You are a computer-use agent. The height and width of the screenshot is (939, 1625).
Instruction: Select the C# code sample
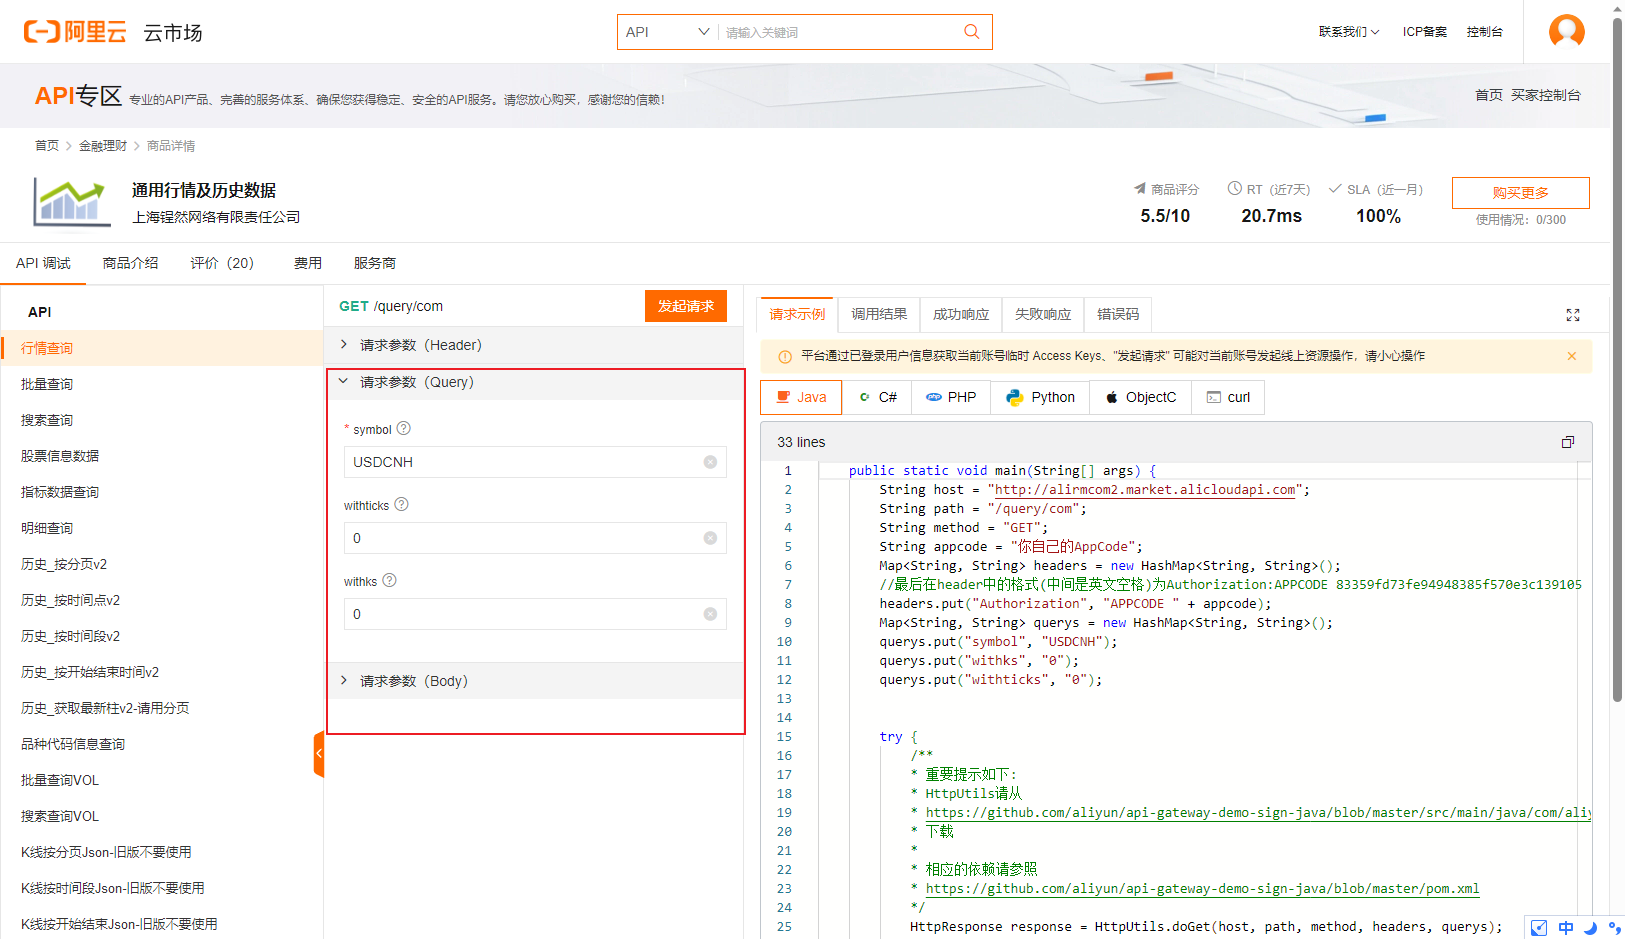point(878,397)
